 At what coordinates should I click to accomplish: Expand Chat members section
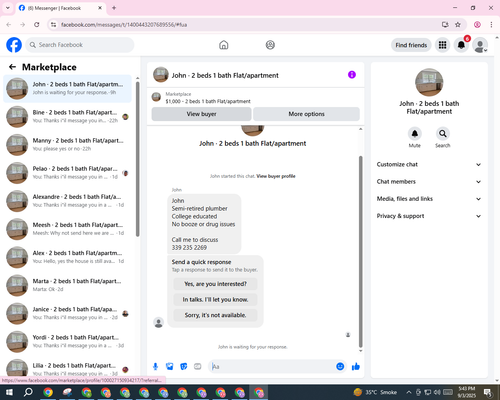(x=429, y=182)
